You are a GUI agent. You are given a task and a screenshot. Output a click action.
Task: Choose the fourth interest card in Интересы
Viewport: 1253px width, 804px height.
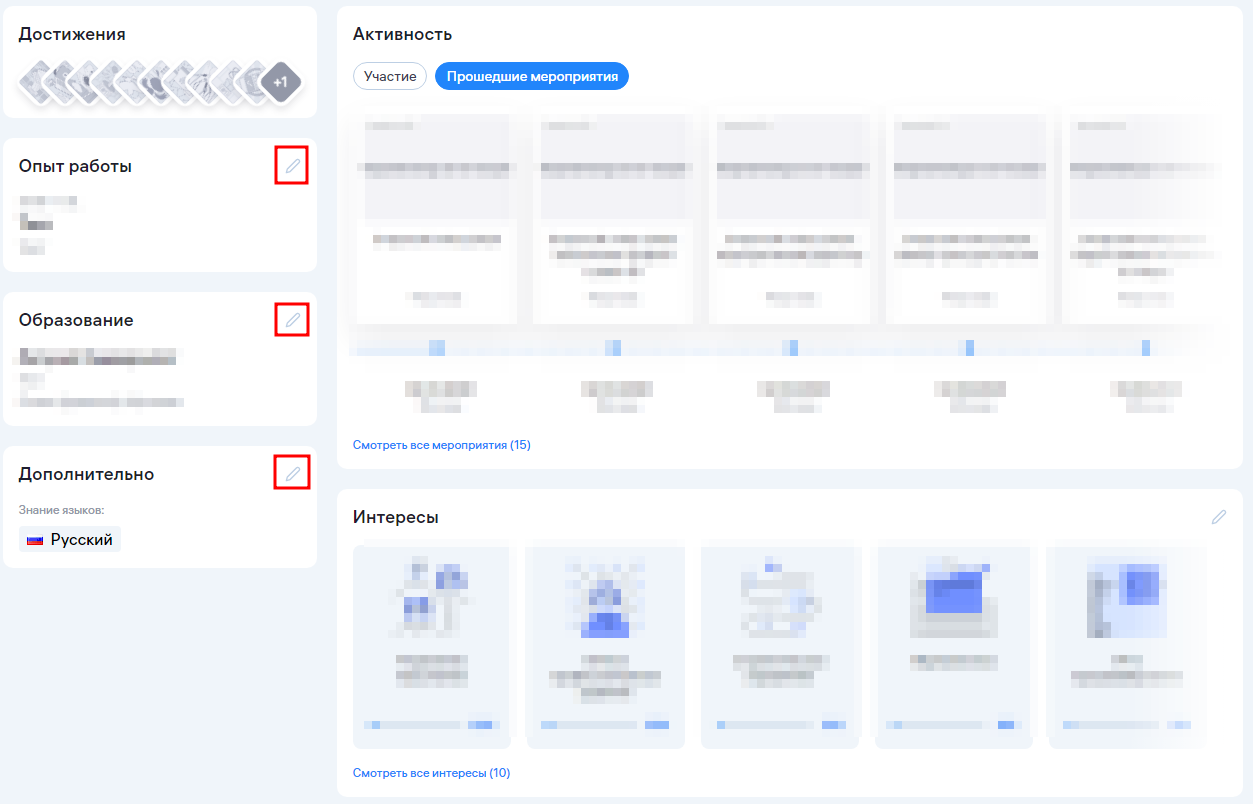[x=954, y=645]
